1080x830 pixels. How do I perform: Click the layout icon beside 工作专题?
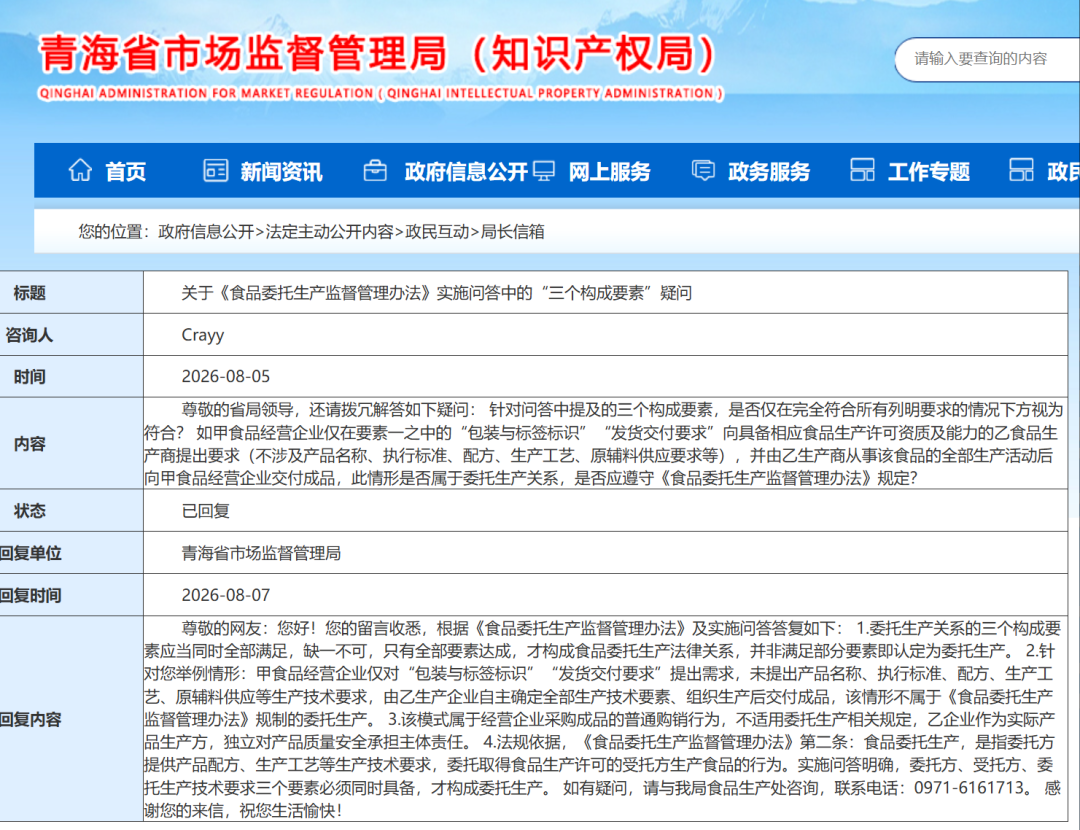coord(862,170)
